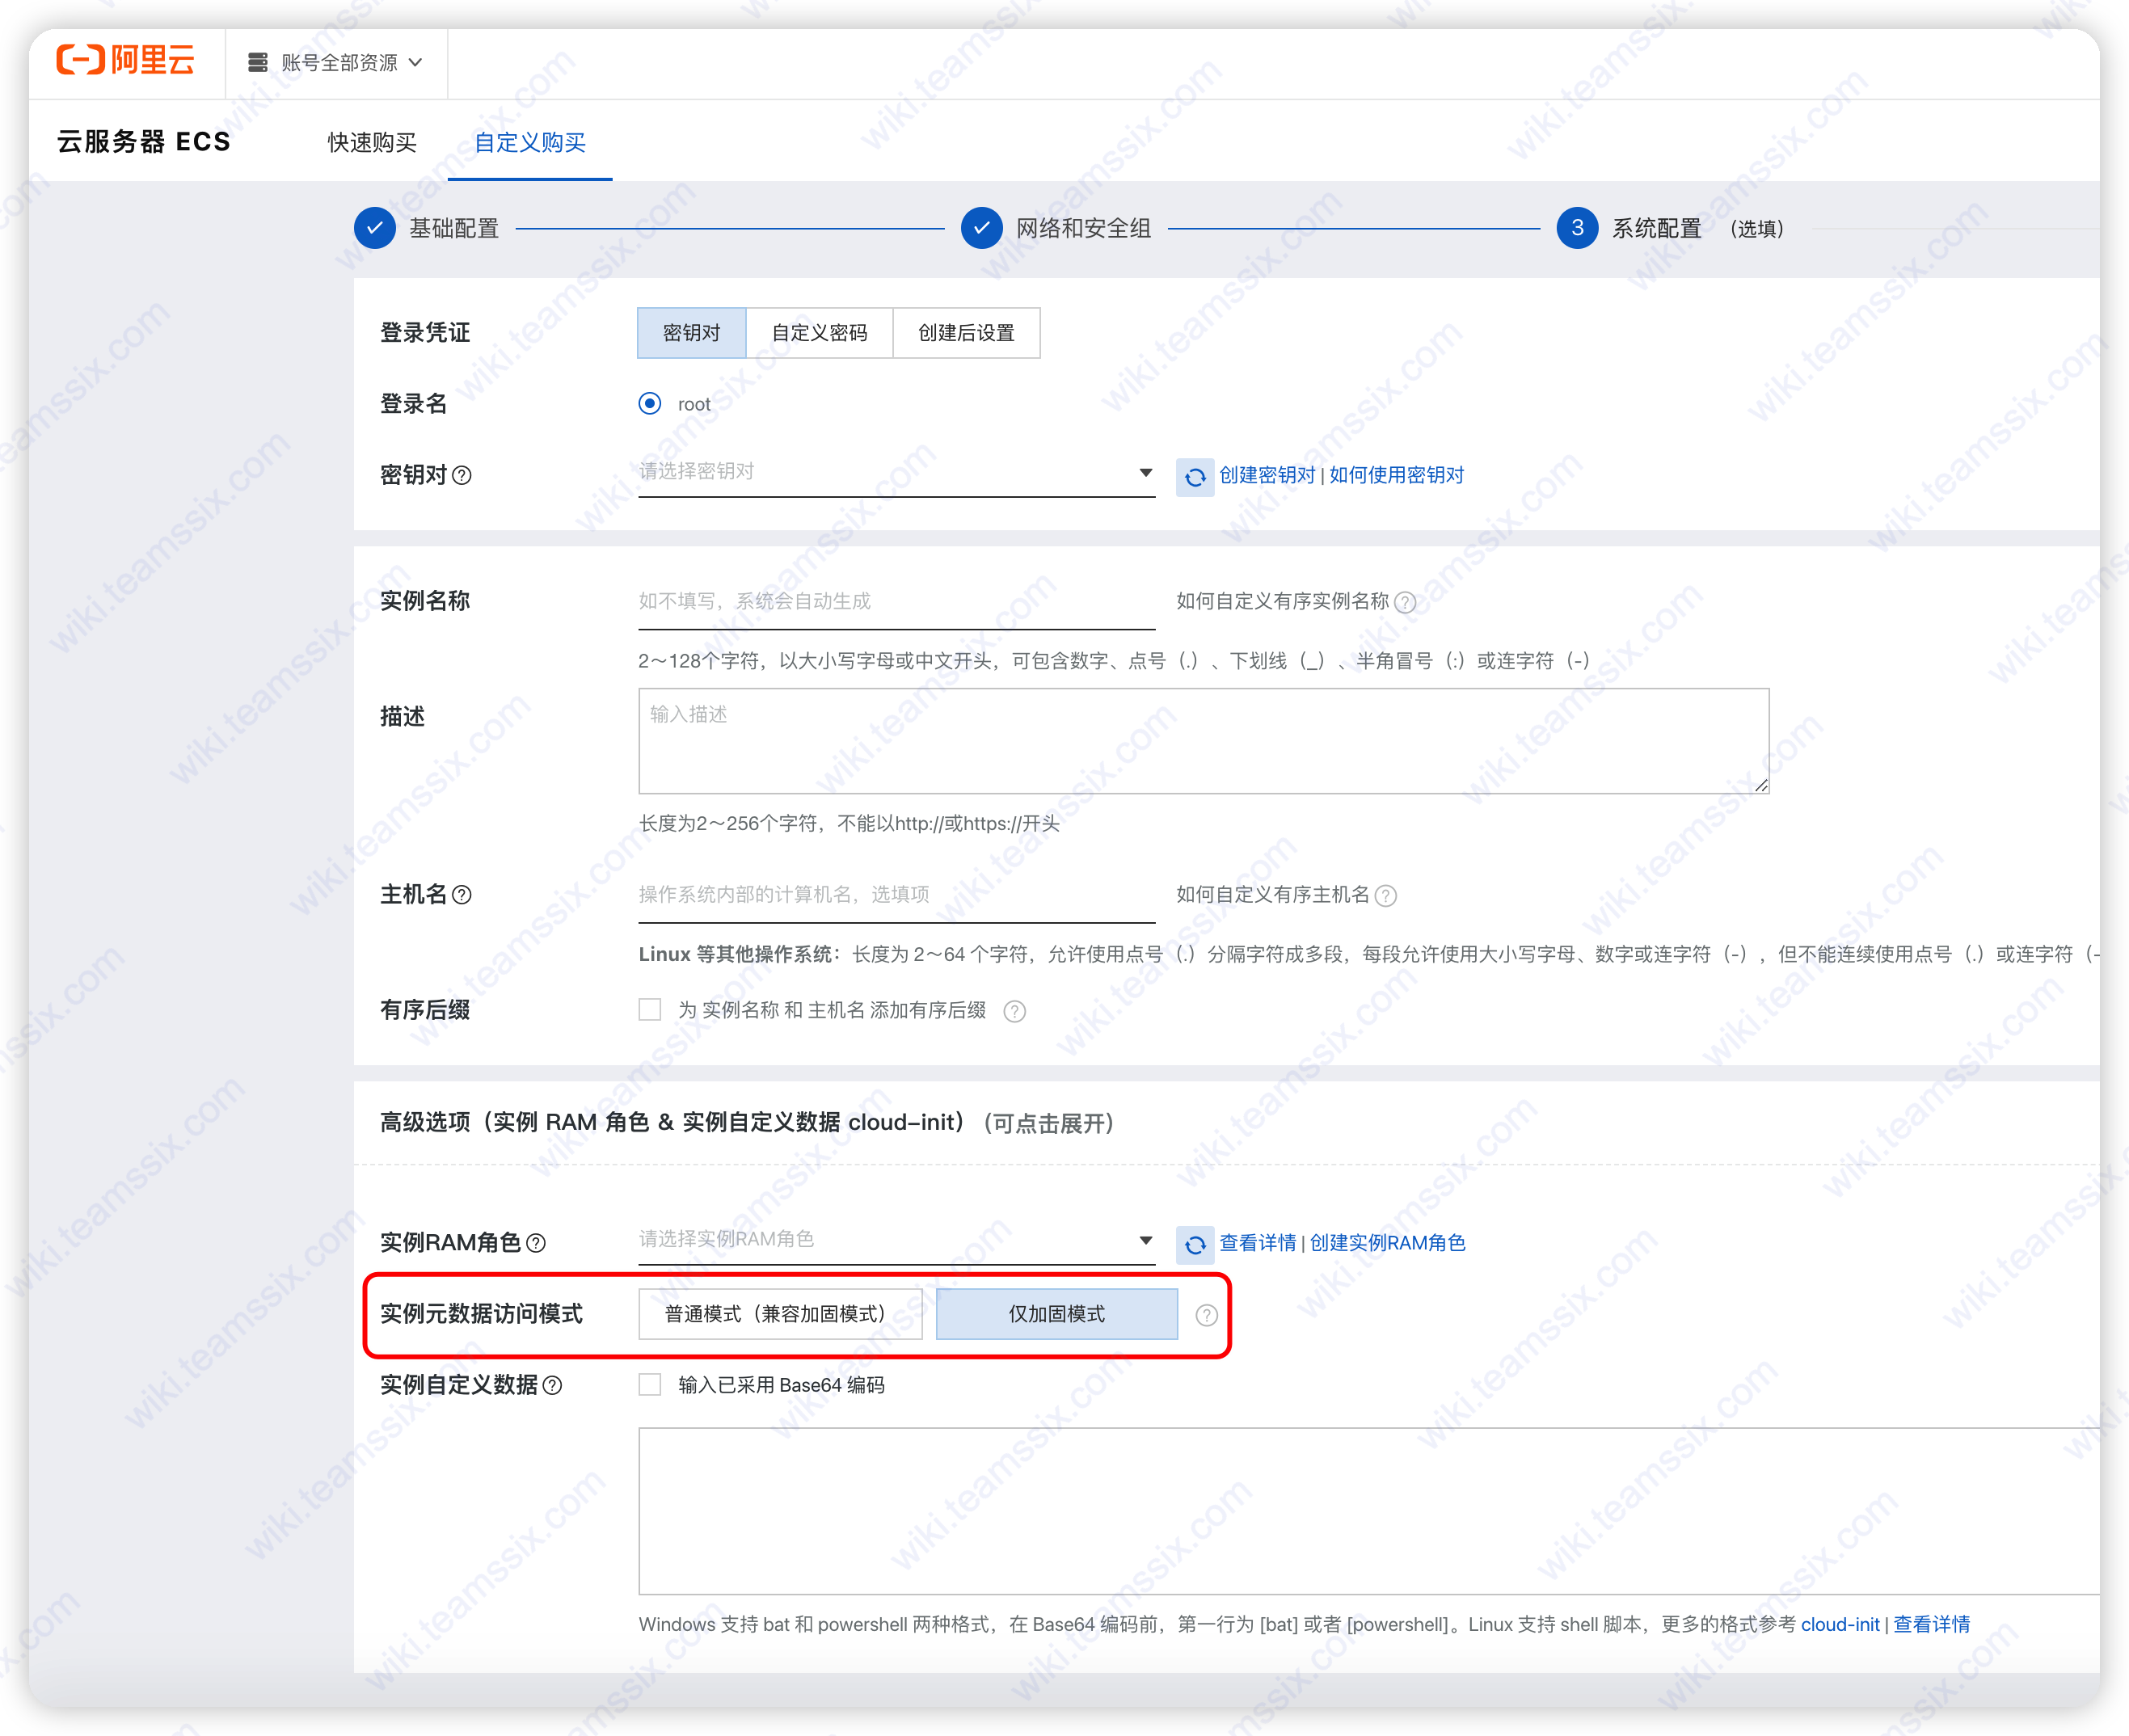Click help icon beside 仅加固模式 button
Image resolution: width=2129 pixels, height=1736 pixels.
point(1206,1315)
